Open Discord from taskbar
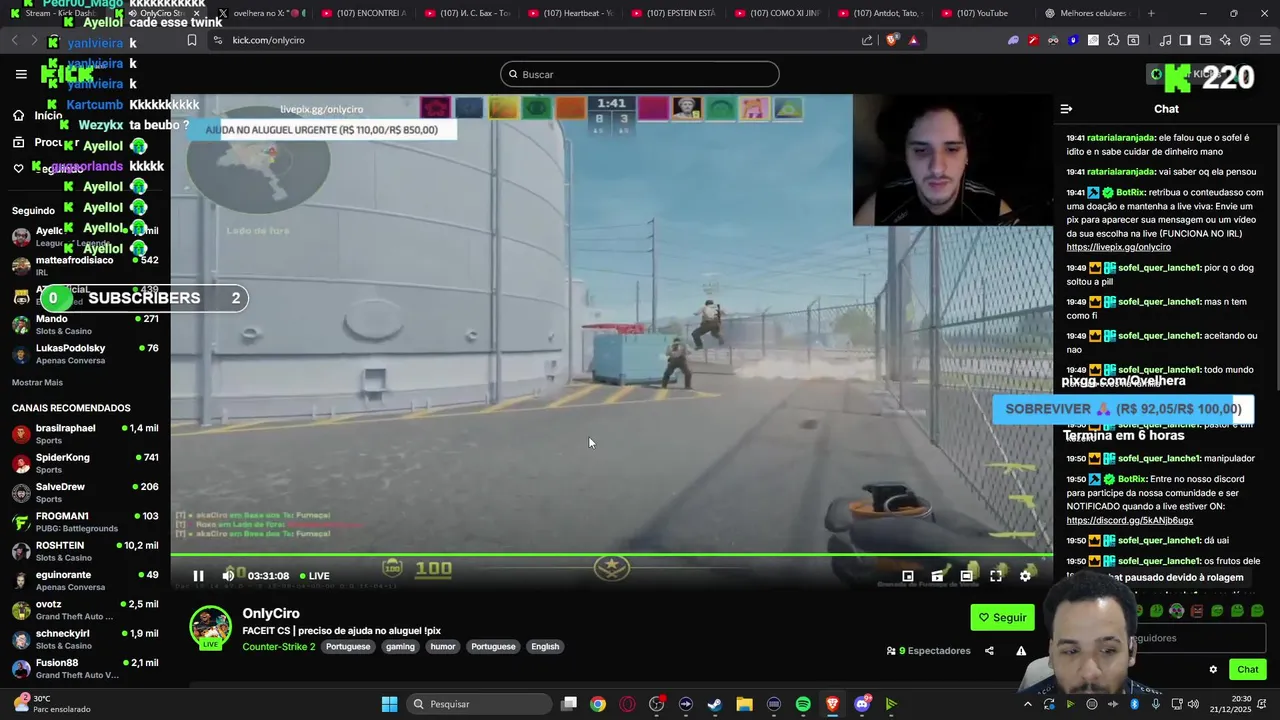 coord(862,704)
